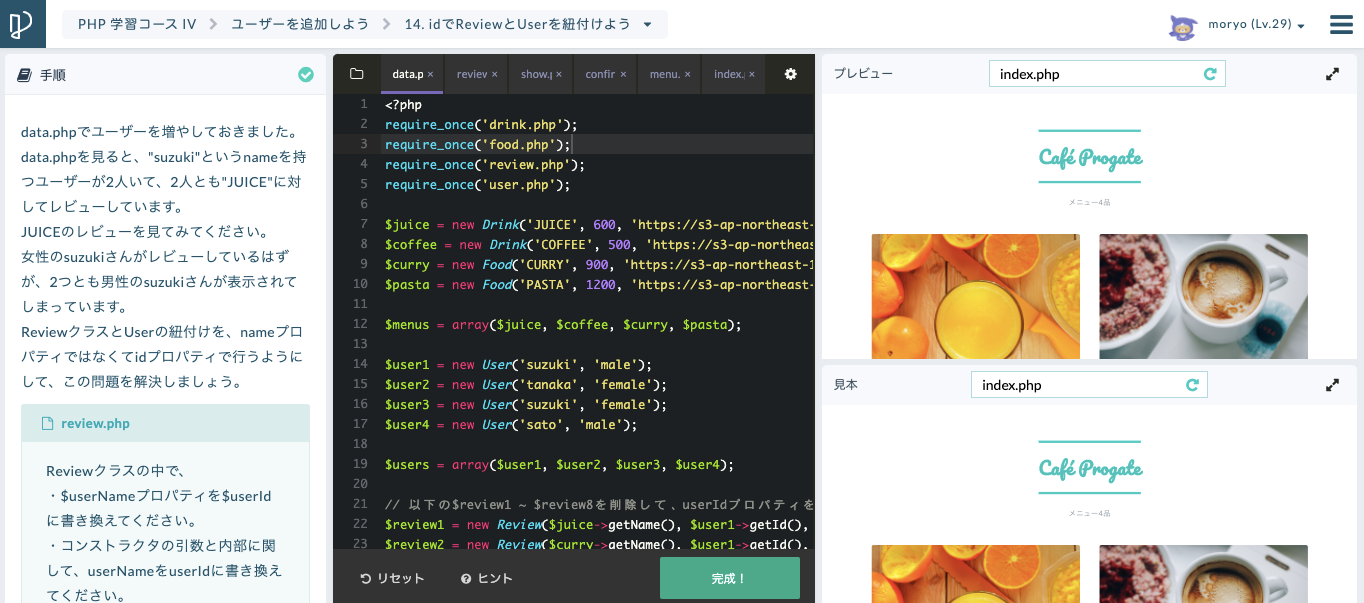This screenshot has width=1364, height=603.
Task: Open the ヒント hint
Action: (486, 578)
